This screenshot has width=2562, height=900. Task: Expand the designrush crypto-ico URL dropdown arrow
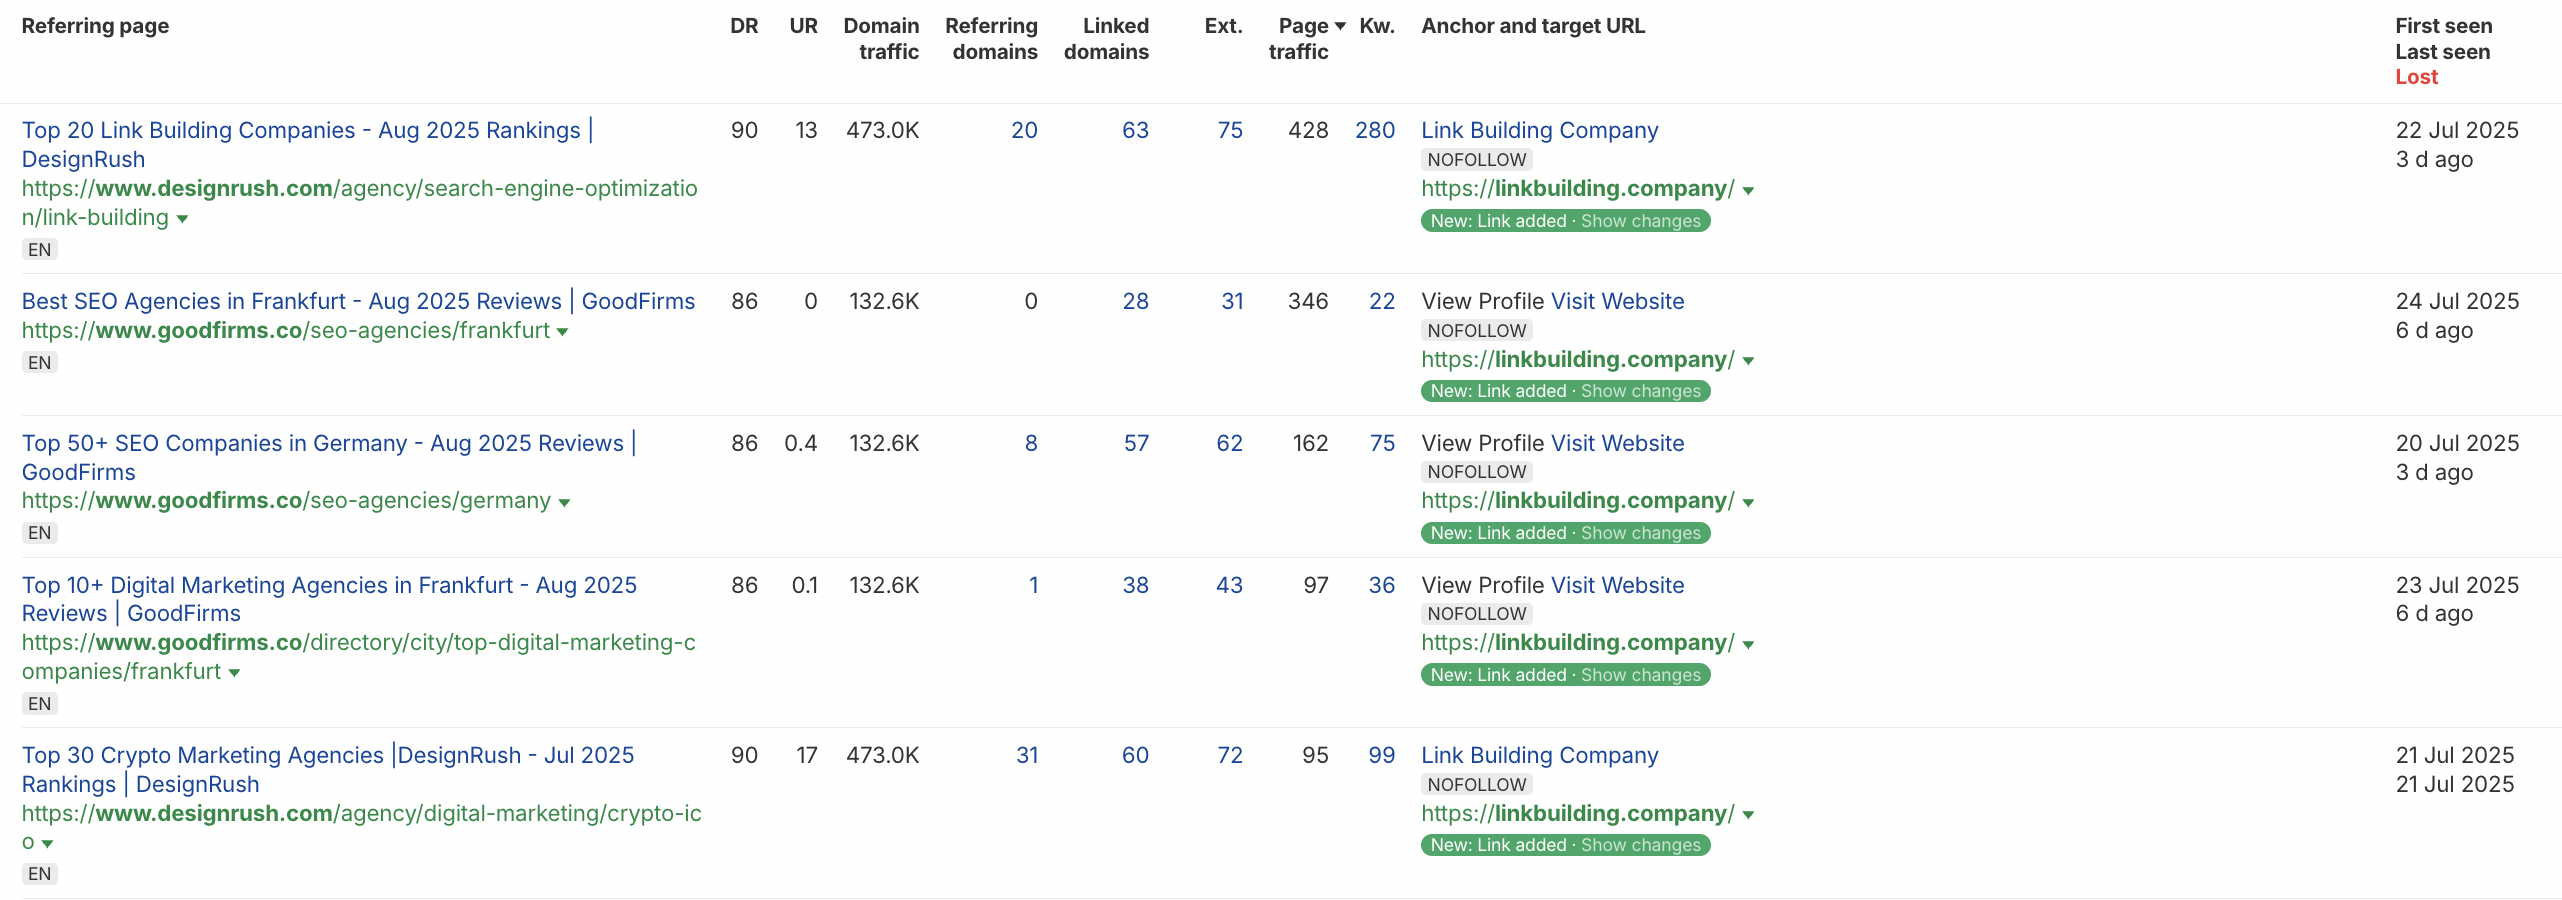pyautogui.click(x=47, y=844)
